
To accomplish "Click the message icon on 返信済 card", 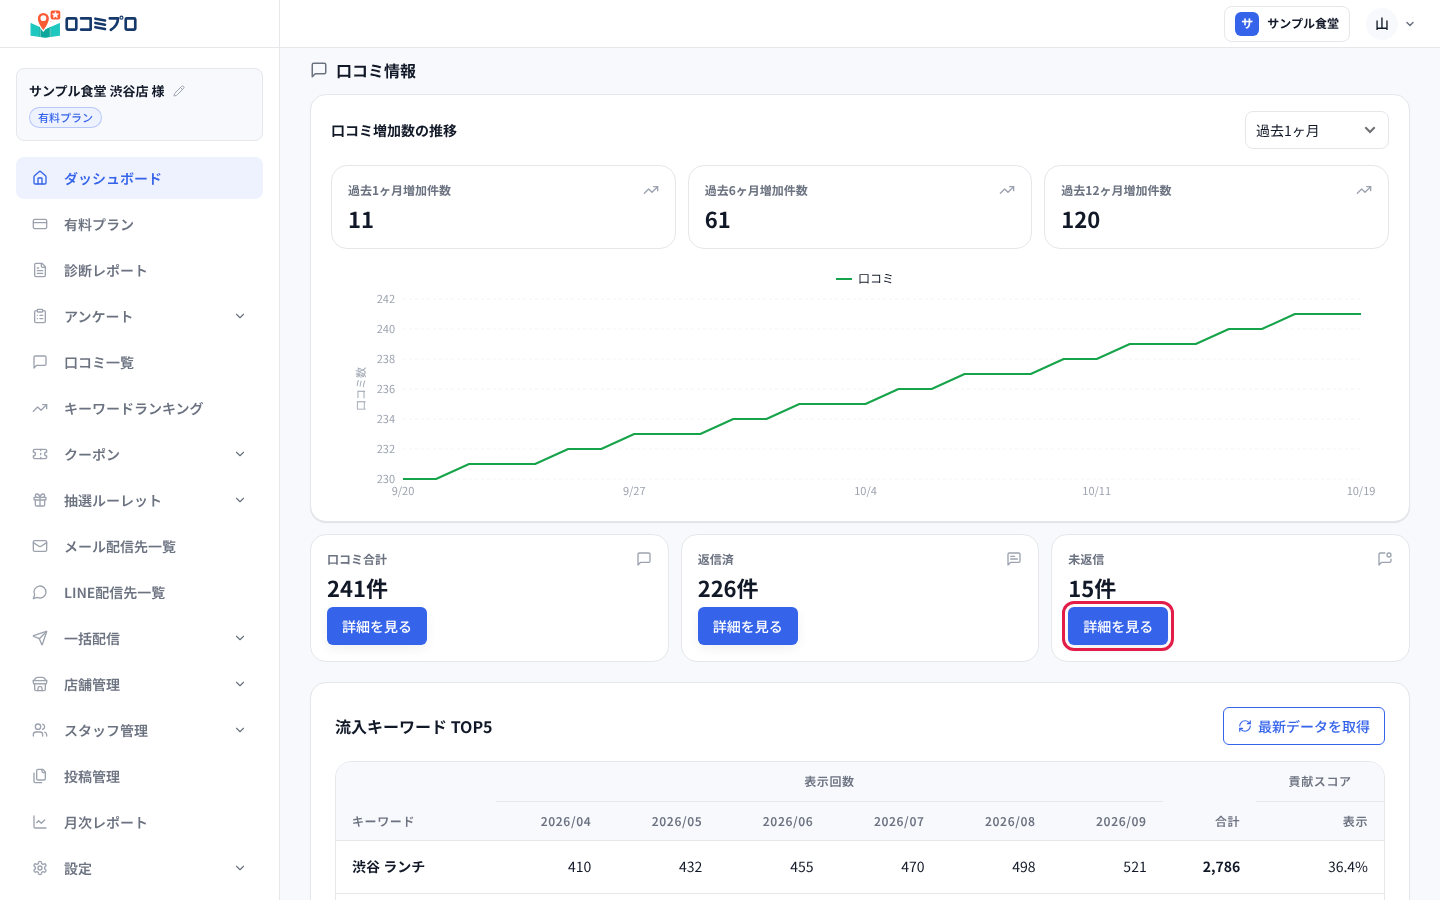I will point(1014,559).
